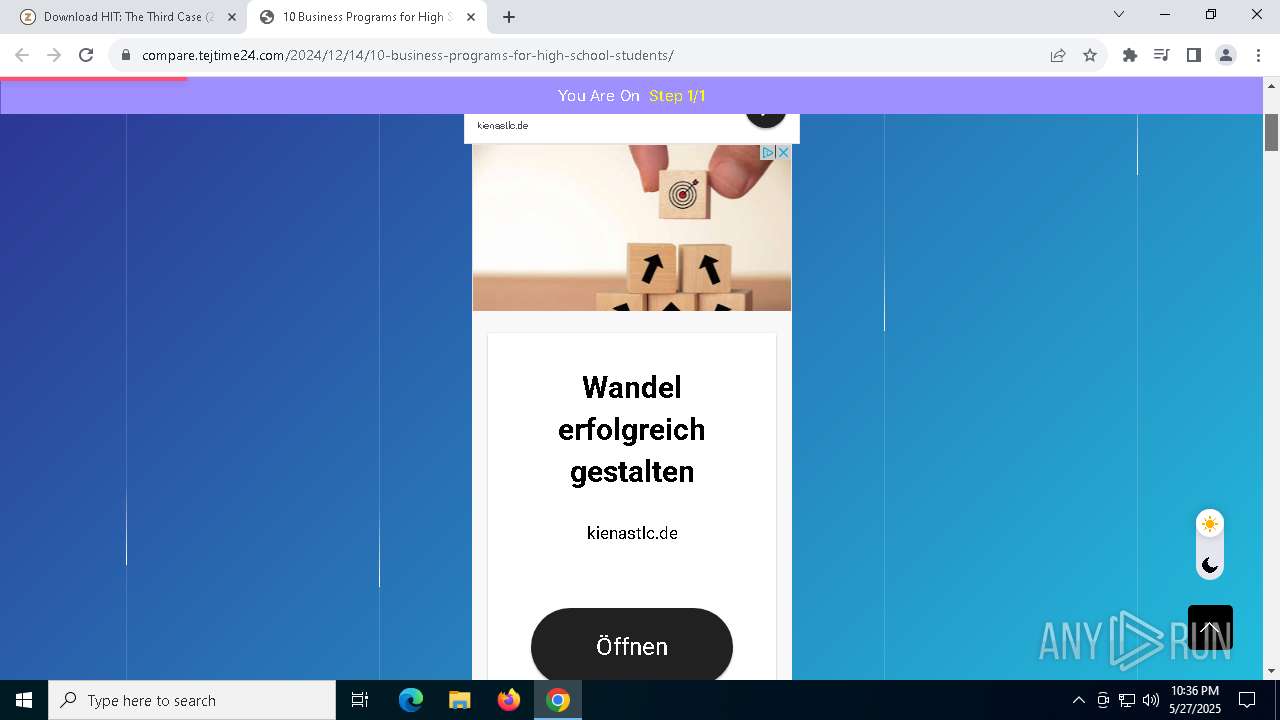The image size is (1280, 720).
Task: Open the media control icon
Action: tap(1161, 55)
